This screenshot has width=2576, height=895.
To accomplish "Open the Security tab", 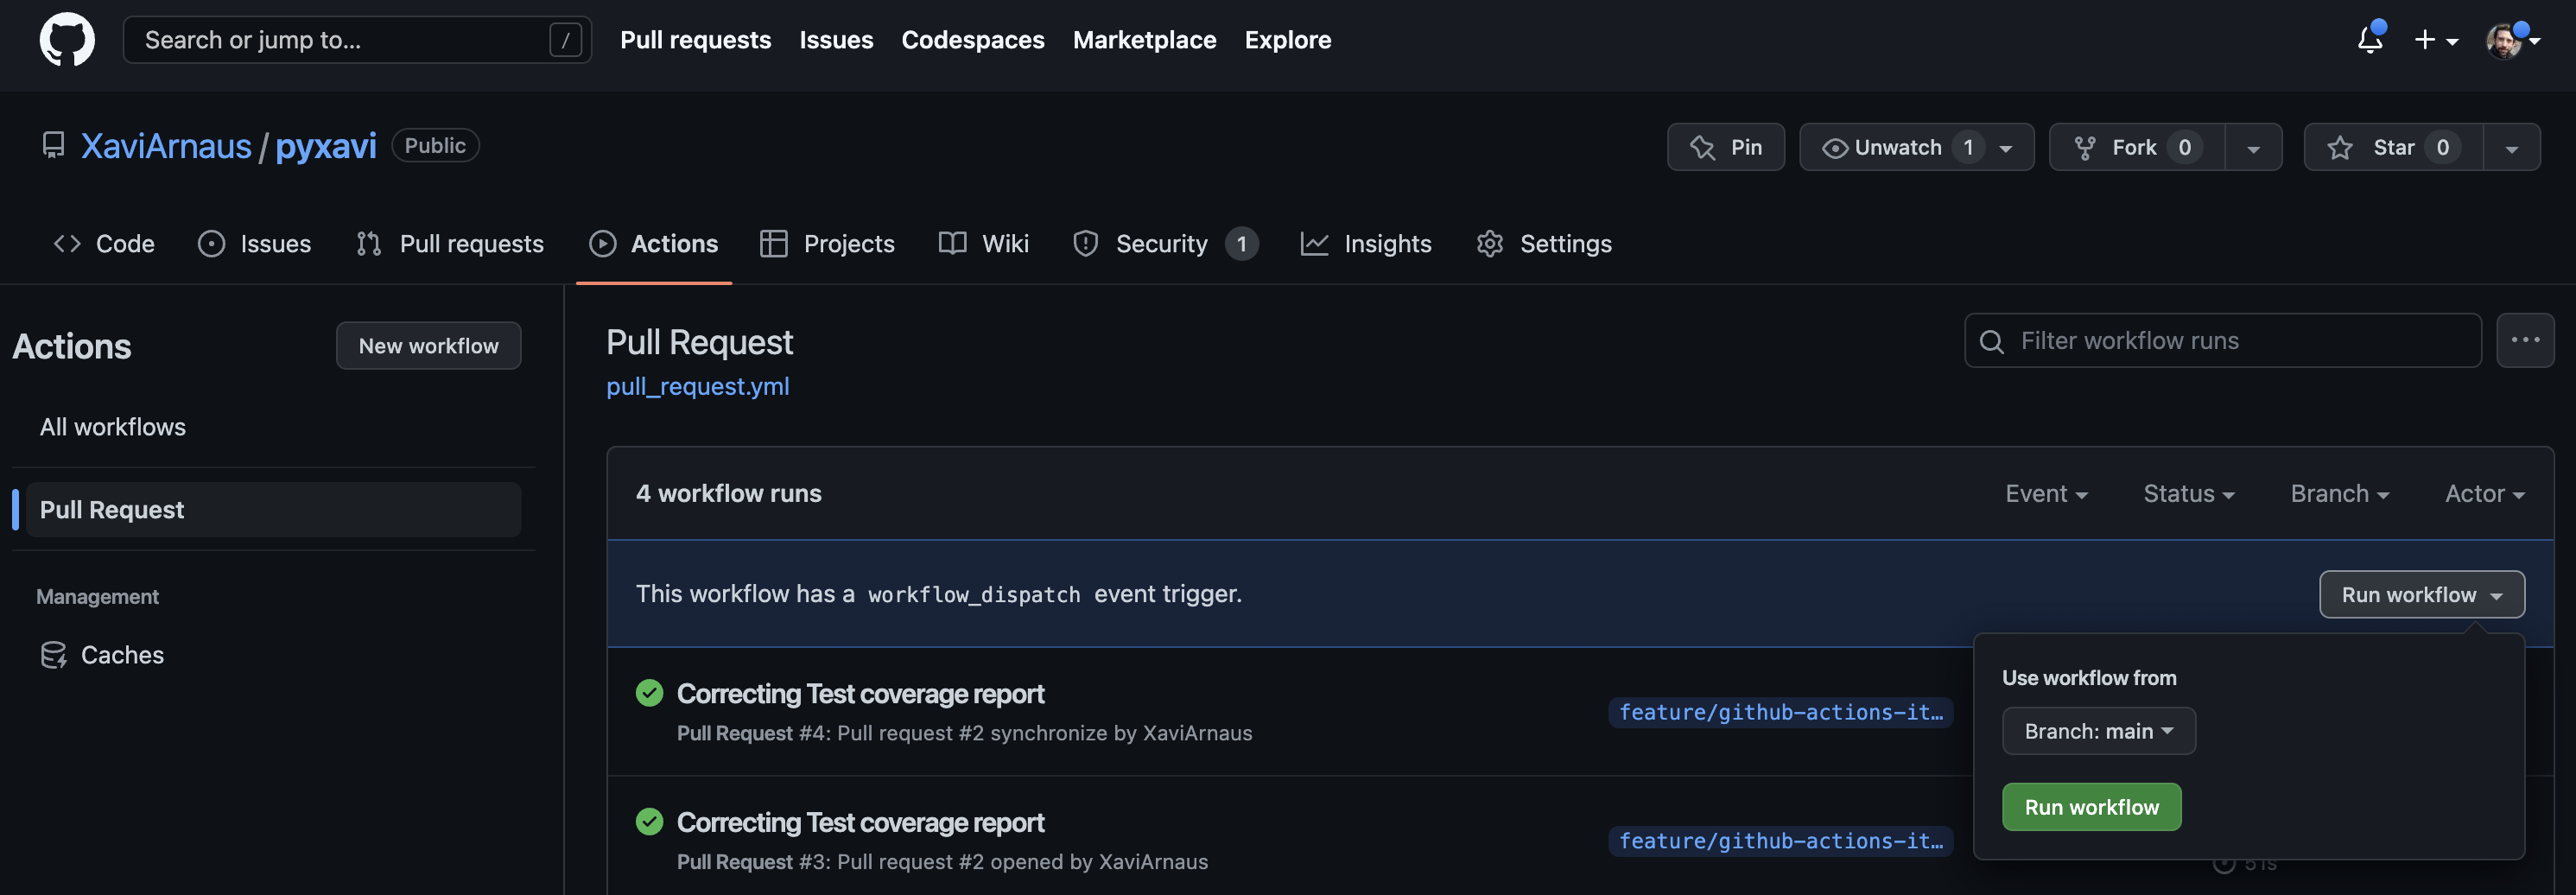I will [x=1162, y=244].
